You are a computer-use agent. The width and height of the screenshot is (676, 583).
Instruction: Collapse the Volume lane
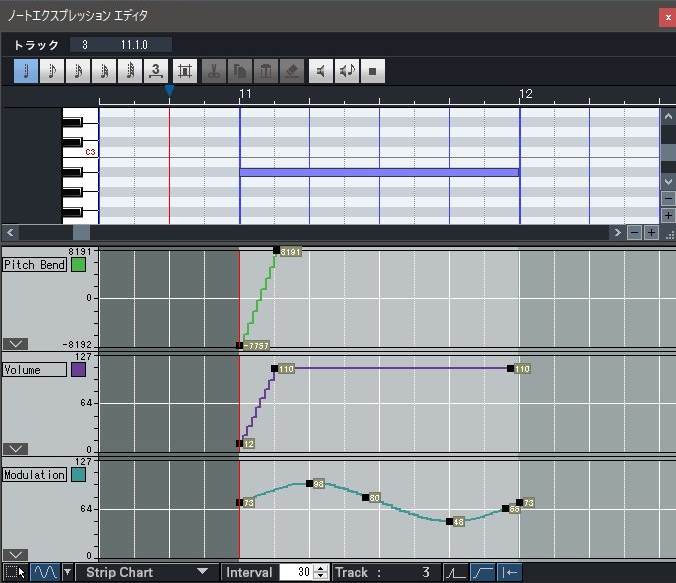click(14, 449)
